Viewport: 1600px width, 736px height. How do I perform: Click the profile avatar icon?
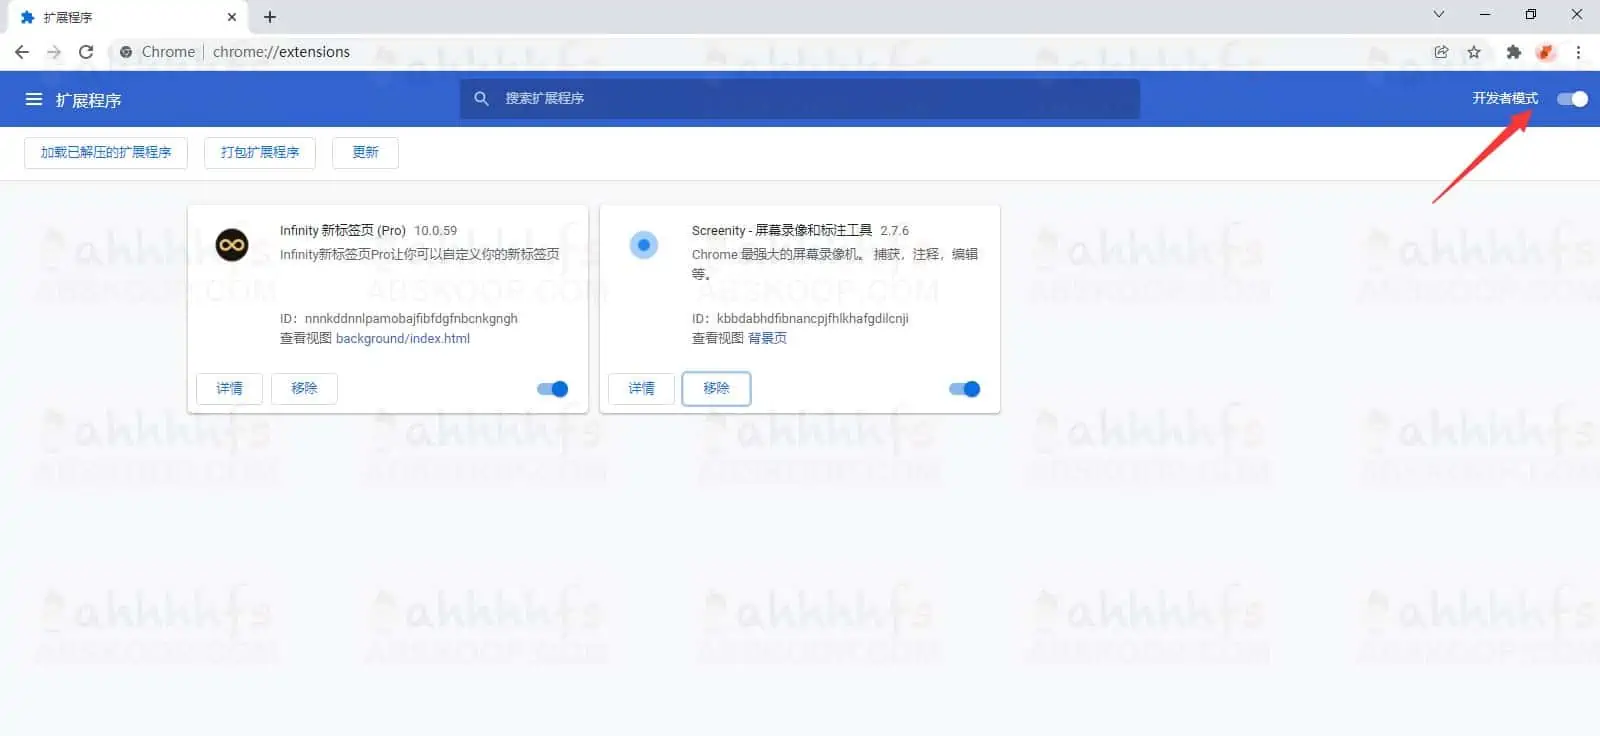[x=1546, y=52]
